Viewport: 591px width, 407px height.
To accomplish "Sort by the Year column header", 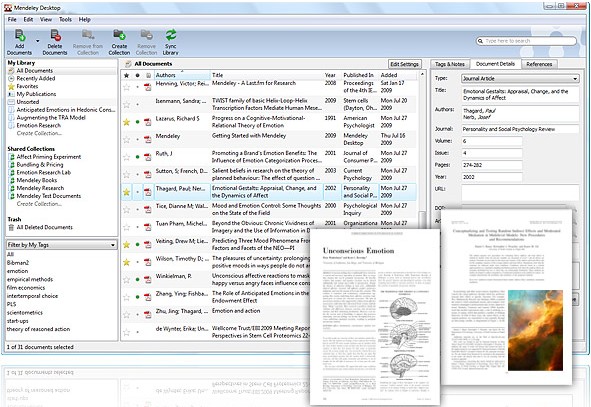I will (332, 75).
